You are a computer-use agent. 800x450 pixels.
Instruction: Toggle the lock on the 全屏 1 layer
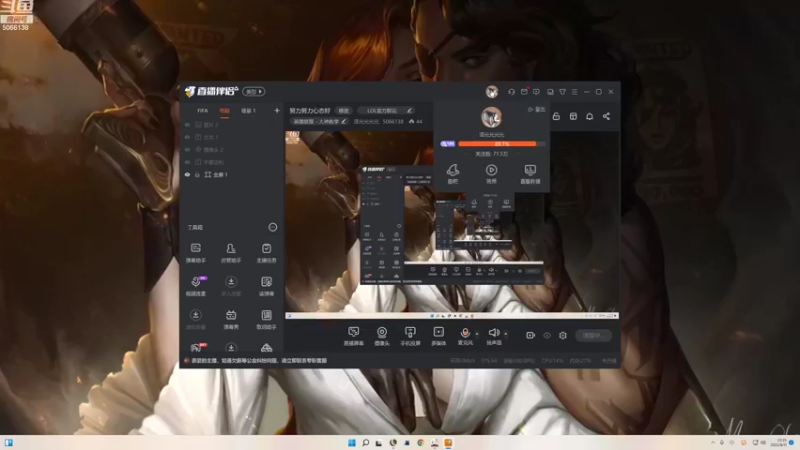point(197,174)
